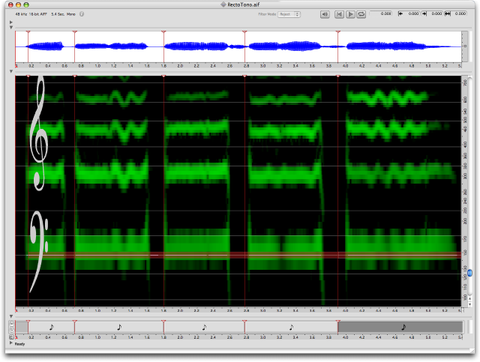Select the dark highlighted last note region
This screenshot has width=480, height=362.
click(400, 327)
